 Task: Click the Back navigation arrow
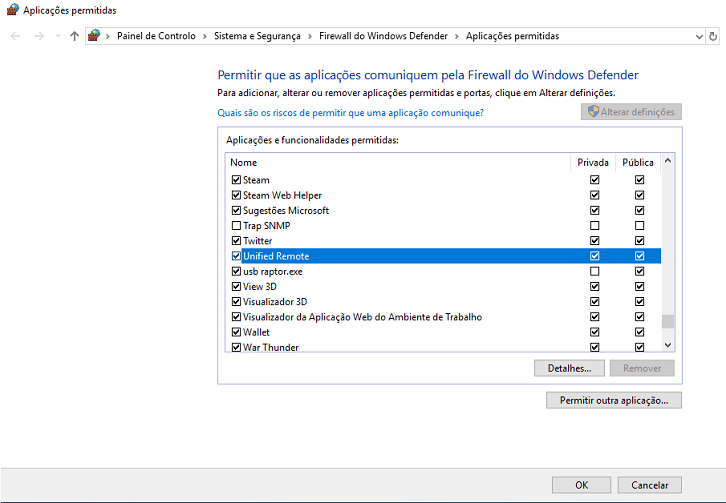click(x=15, y=36)
